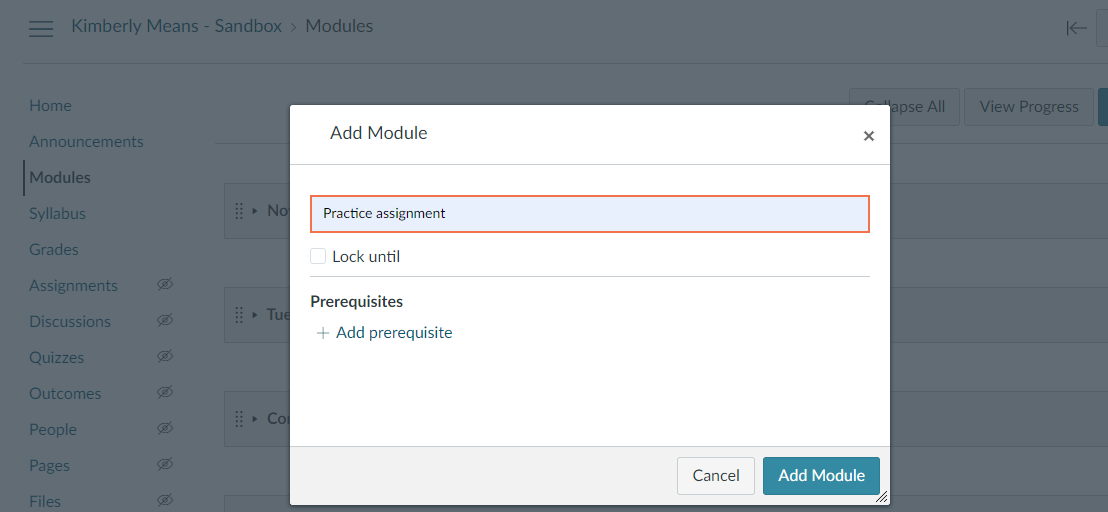Click the Cancel button
Image resolution: width=1108 pixels, height=512 pixels.
716,476
